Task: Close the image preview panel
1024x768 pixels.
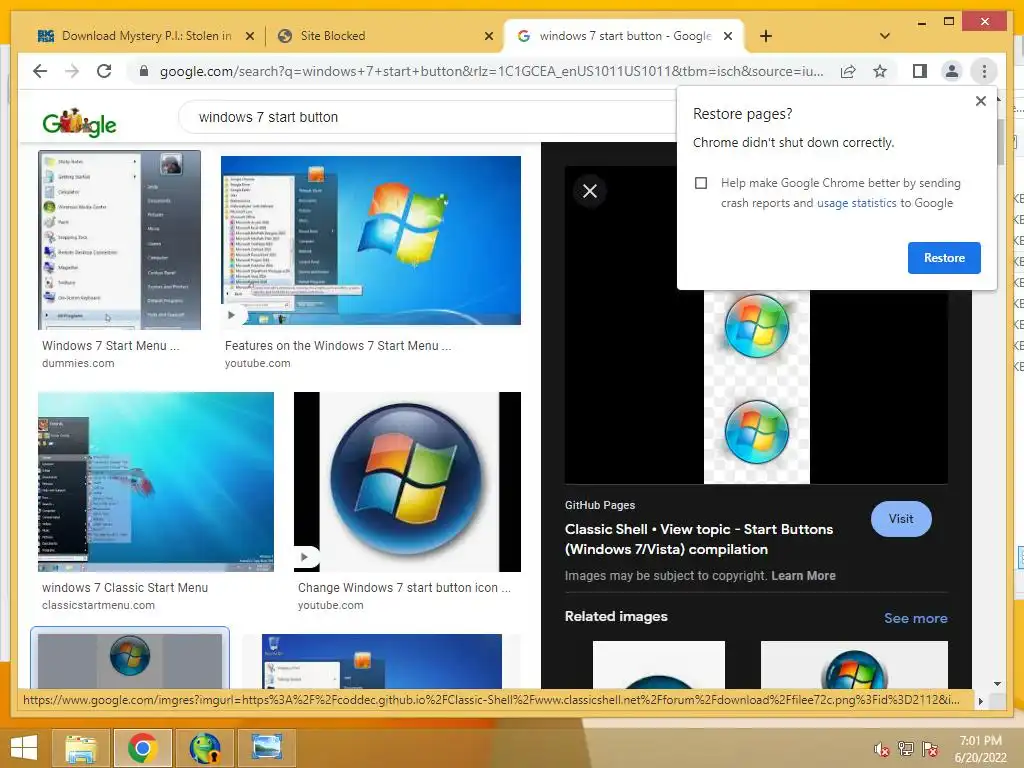Action: (x=590, y=191)
